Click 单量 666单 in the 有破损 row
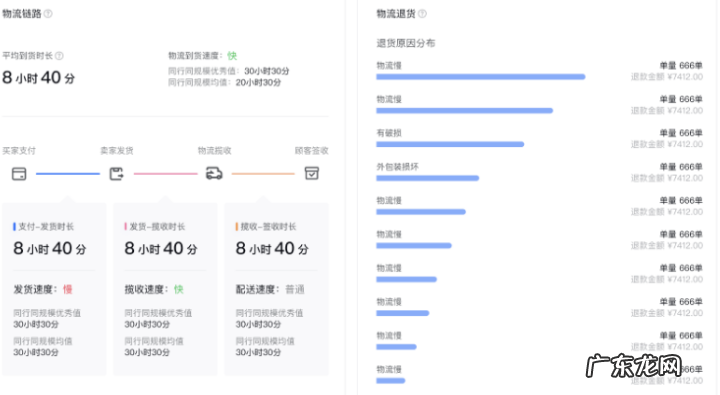The height and width of the screenshot is (395, 720). tap(681, 133)
